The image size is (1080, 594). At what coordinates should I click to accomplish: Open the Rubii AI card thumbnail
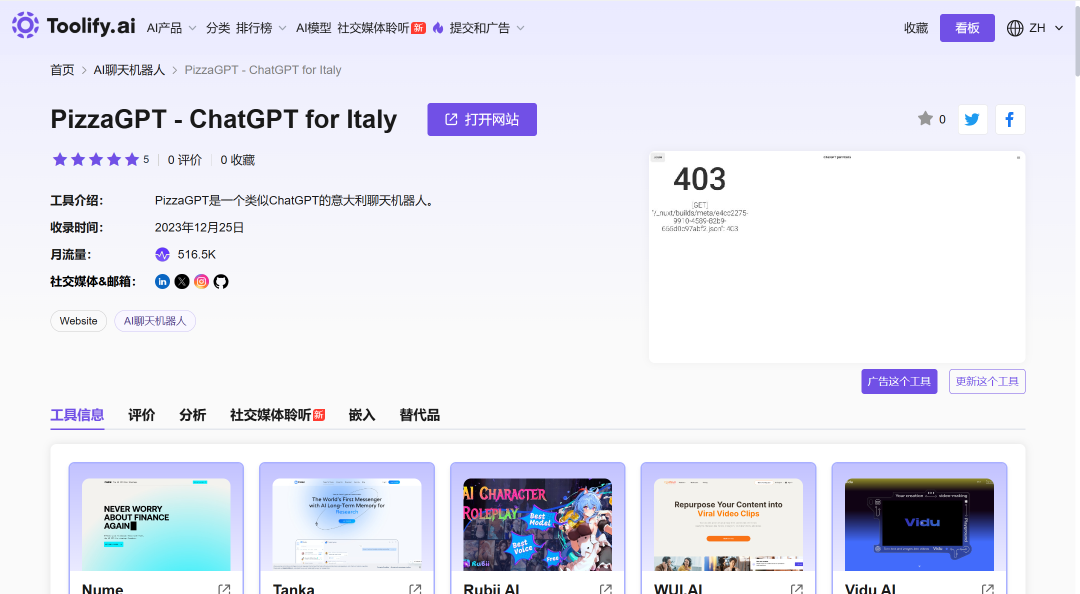pos(538,524)
